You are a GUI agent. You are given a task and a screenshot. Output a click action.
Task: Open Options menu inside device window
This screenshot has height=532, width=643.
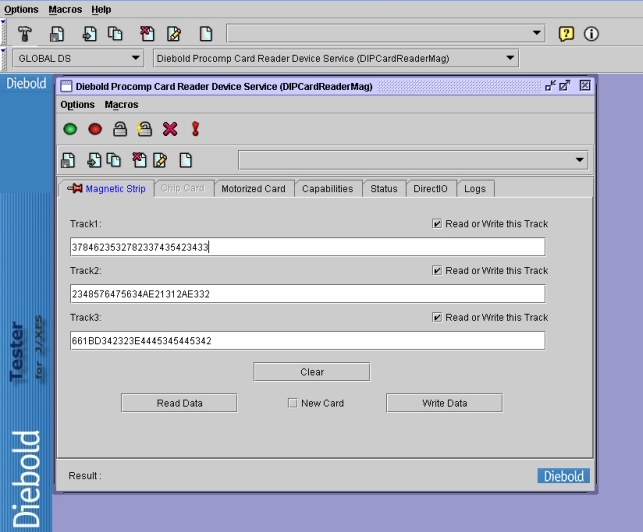[78, 105]
